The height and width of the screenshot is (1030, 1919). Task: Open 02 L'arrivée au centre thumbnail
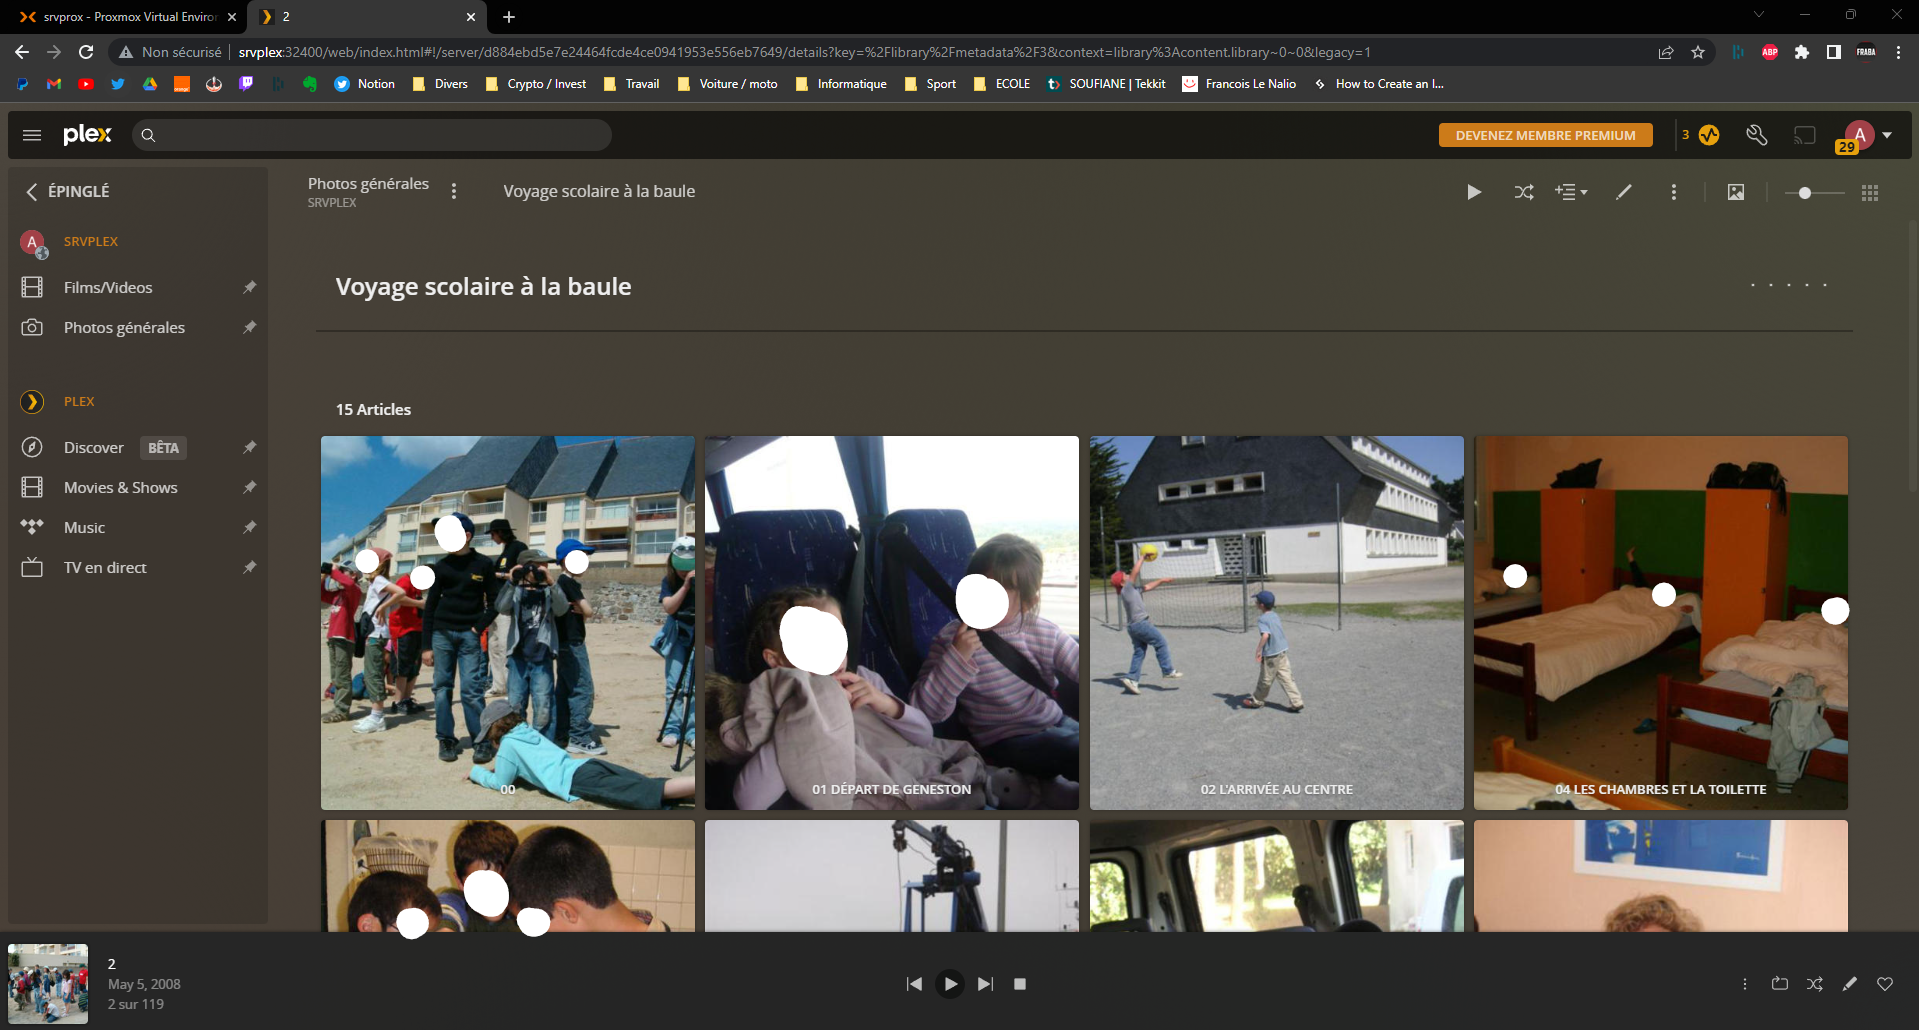point(1277,622)
